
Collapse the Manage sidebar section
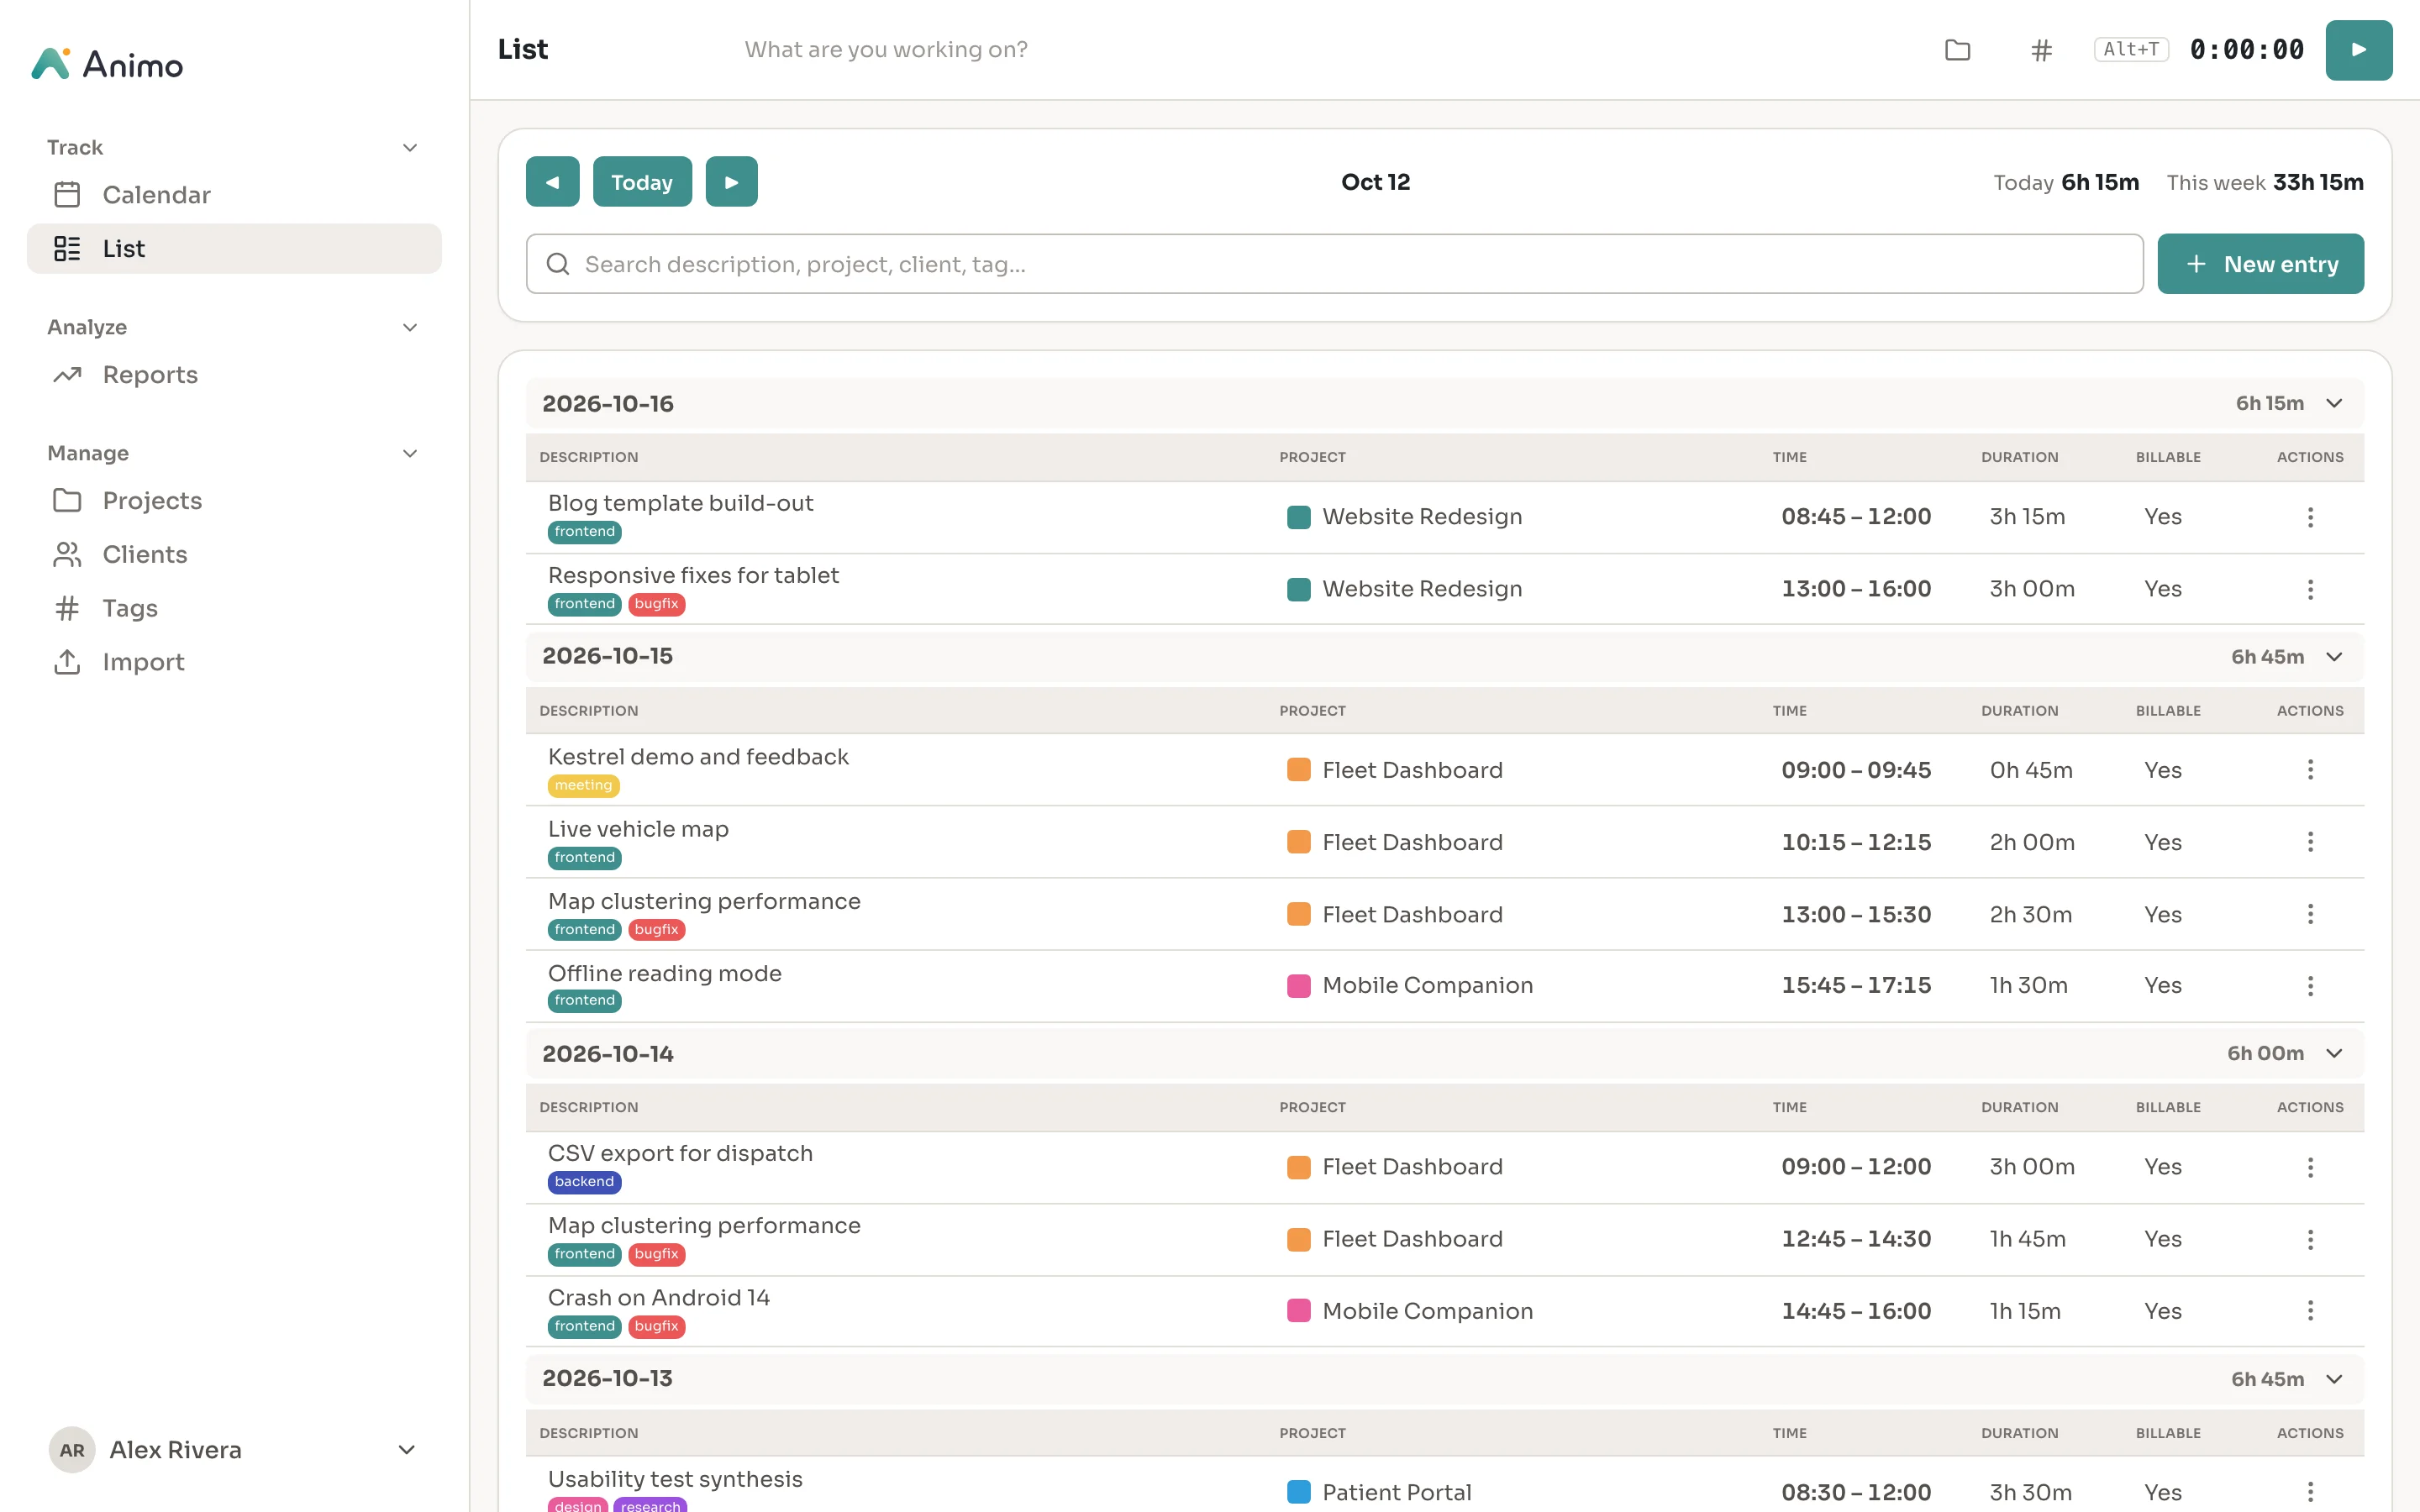409,454
